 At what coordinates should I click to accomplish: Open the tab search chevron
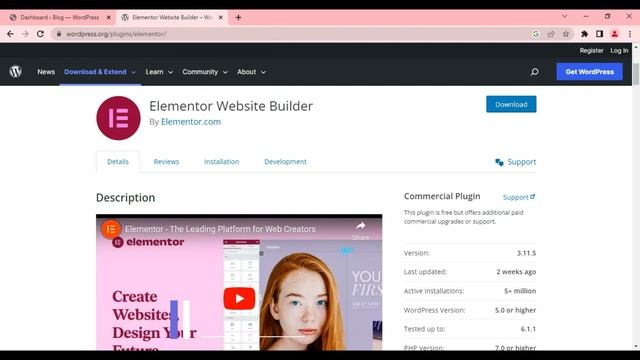pyautogui.click(x=564, y=16)
